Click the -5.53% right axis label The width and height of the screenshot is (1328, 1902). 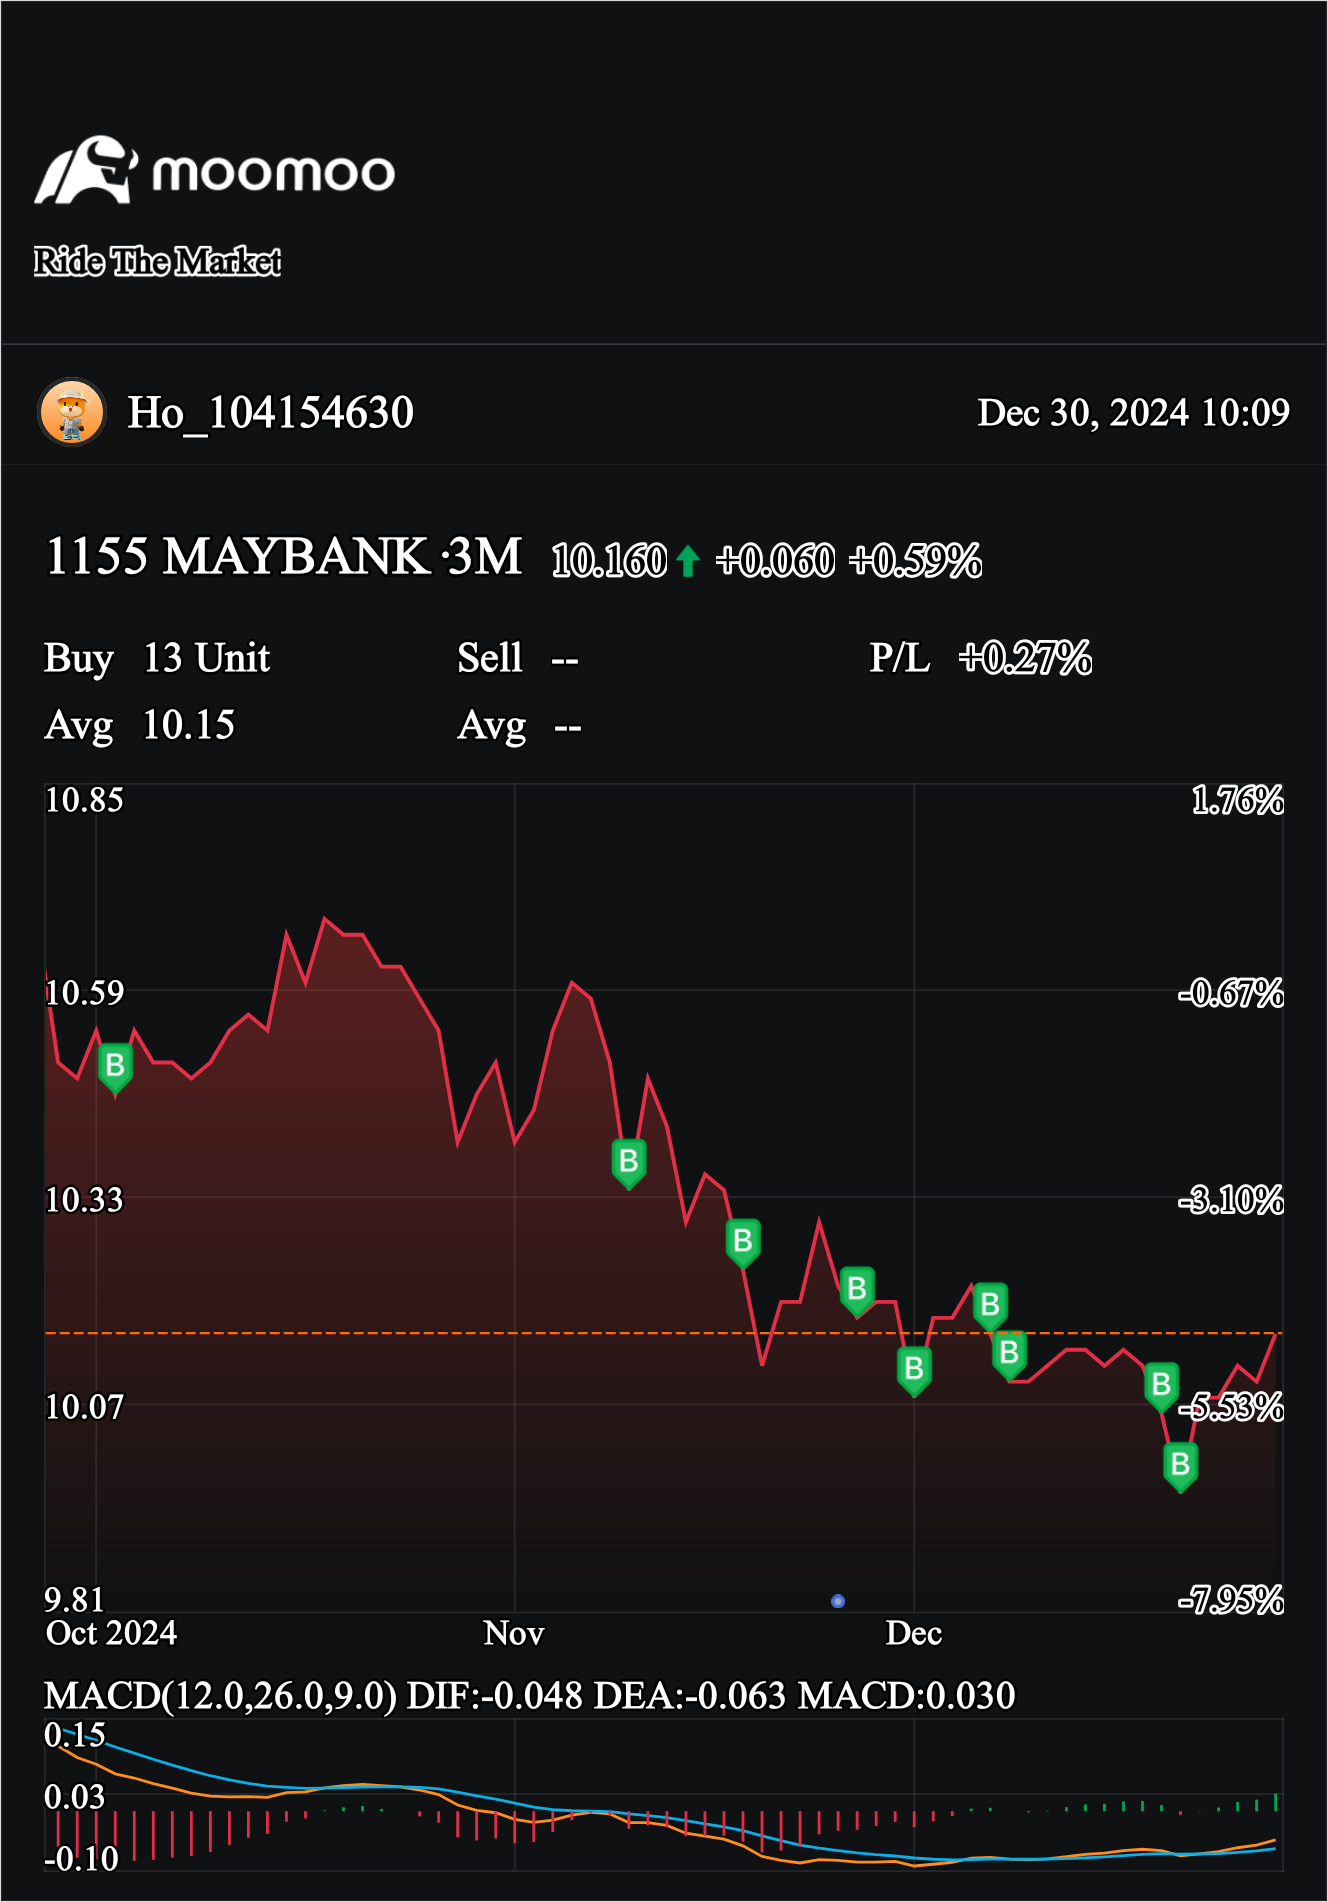point(1231,1407)
